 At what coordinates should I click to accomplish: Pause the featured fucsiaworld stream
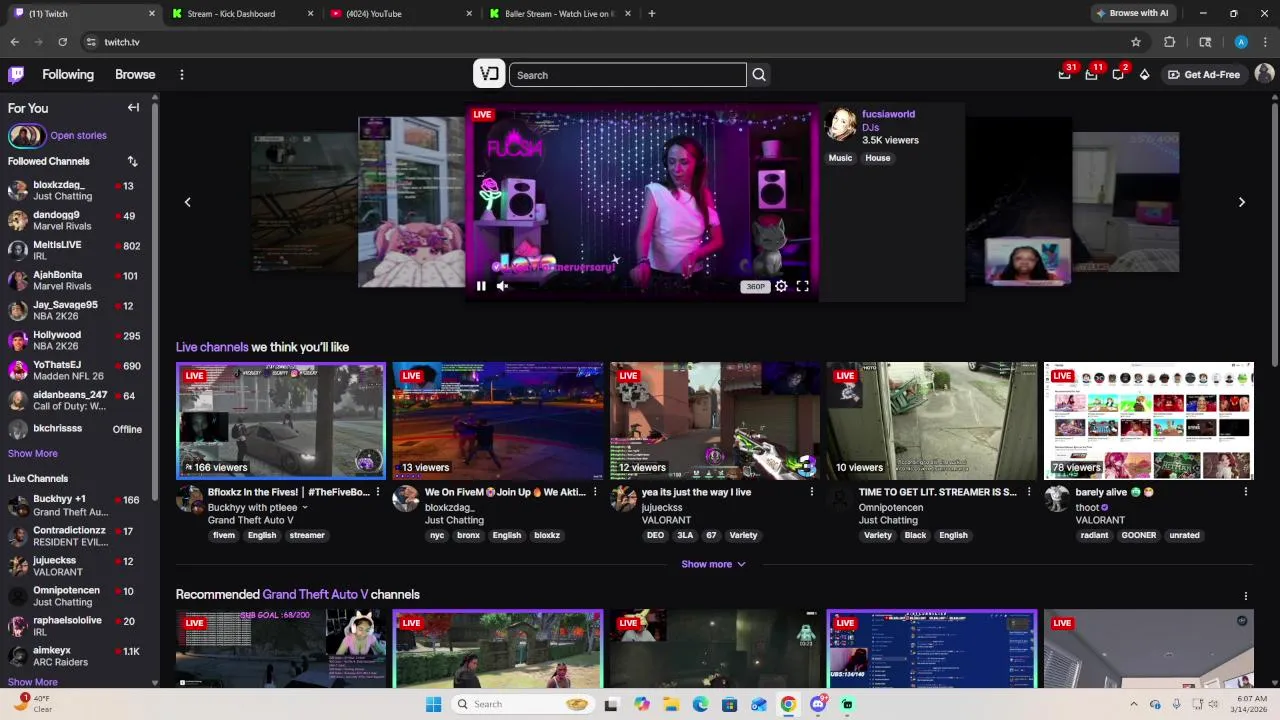pos(481,286)
